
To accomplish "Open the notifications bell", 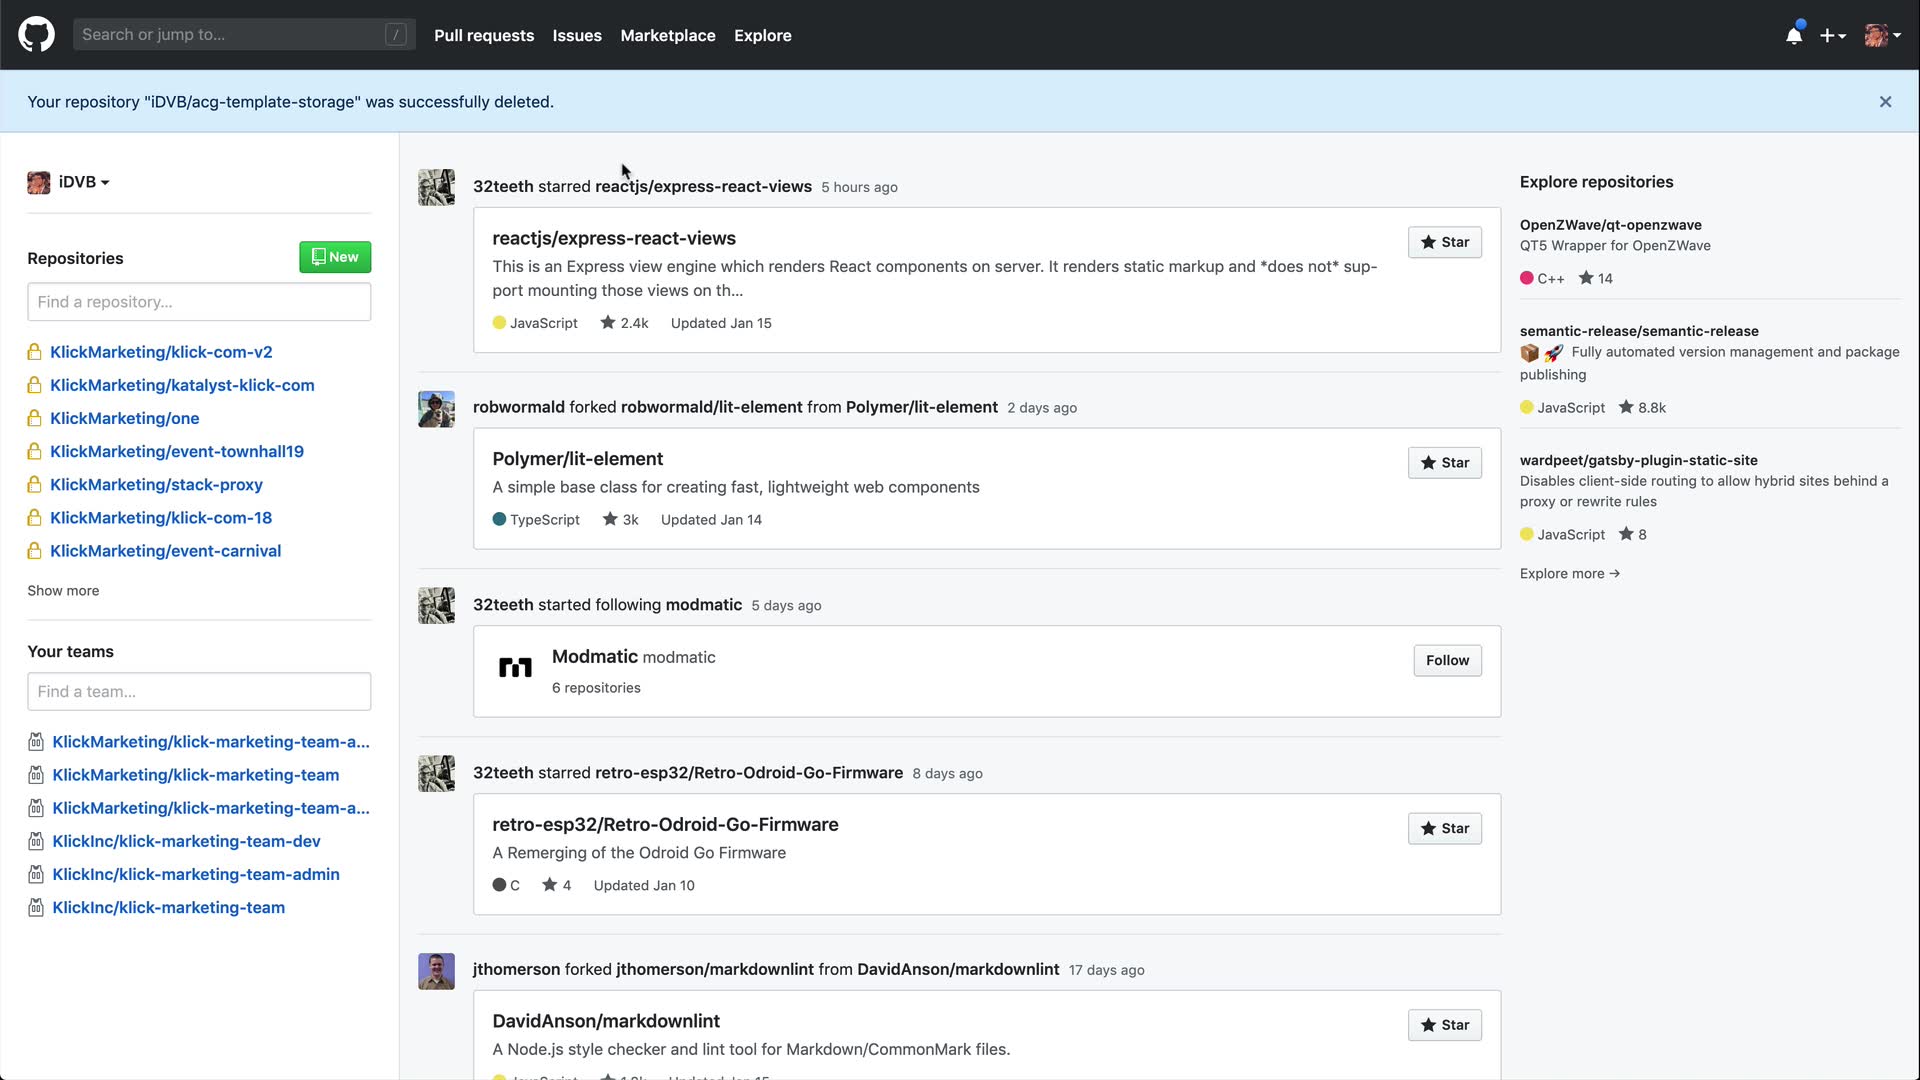I will click(1794, 36).
